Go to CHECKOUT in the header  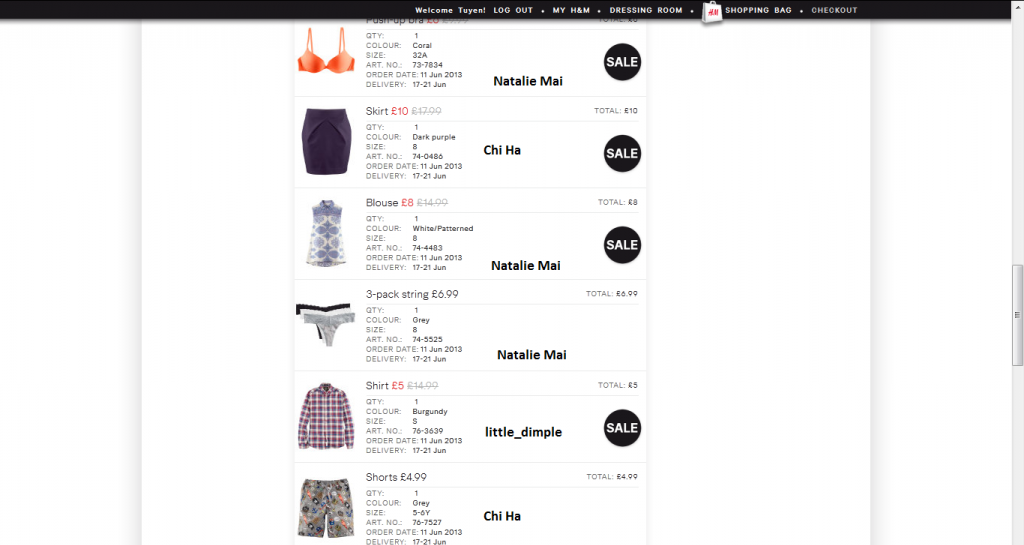834,10
